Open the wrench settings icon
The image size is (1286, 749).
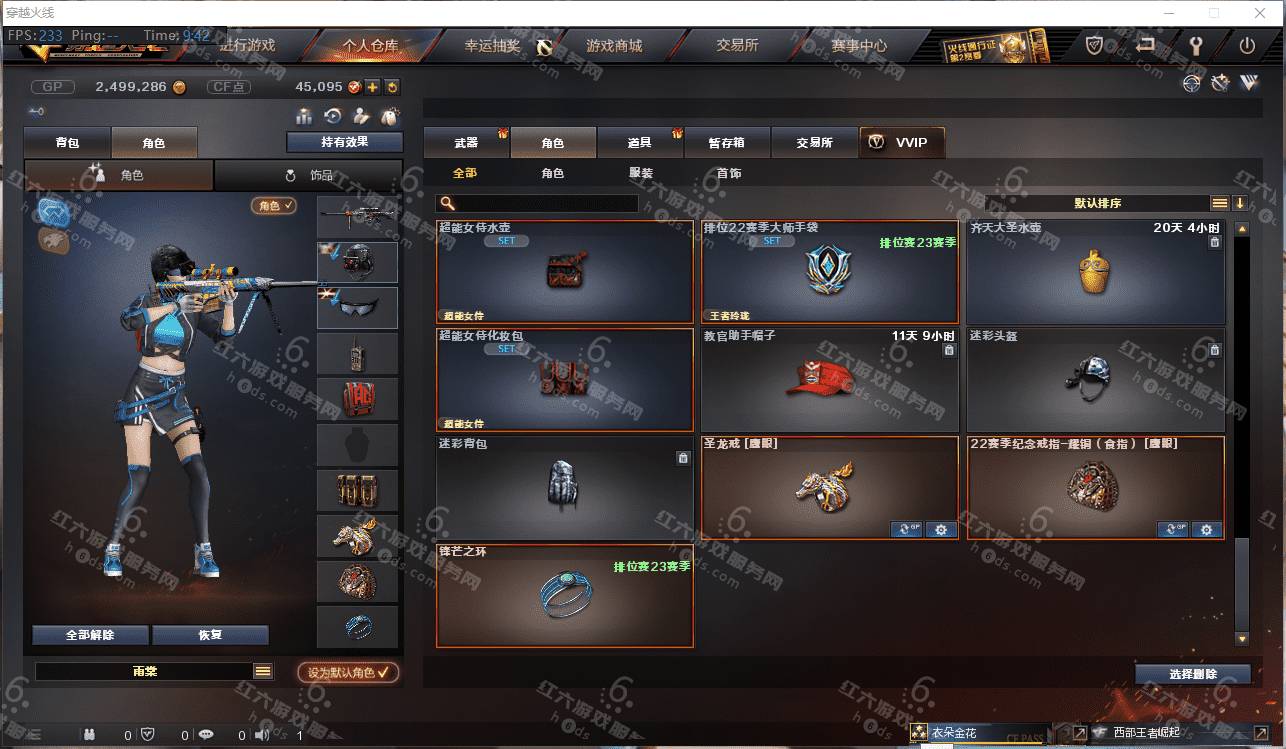(1196, 45)
